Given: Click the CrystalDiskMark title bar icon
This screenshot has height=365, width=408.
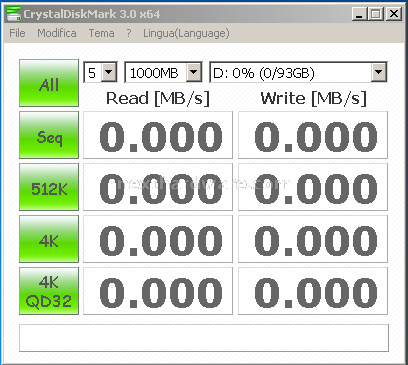Looking at the screenshot, I should point(14,13).
